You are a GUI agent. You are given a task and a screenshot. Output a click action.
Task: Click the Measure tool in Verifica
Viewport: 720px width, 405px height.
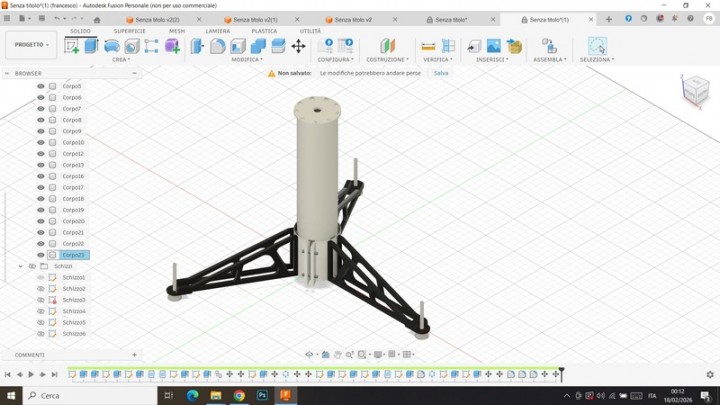click(x=428, y=46)
